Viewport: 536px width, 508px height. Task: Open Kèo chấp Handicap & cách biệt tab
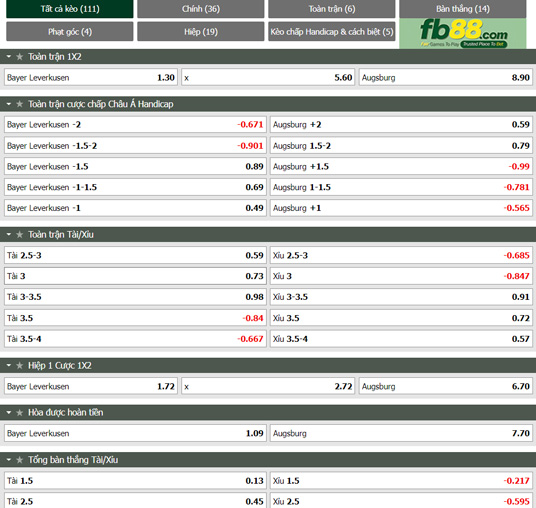coord(332,31)
